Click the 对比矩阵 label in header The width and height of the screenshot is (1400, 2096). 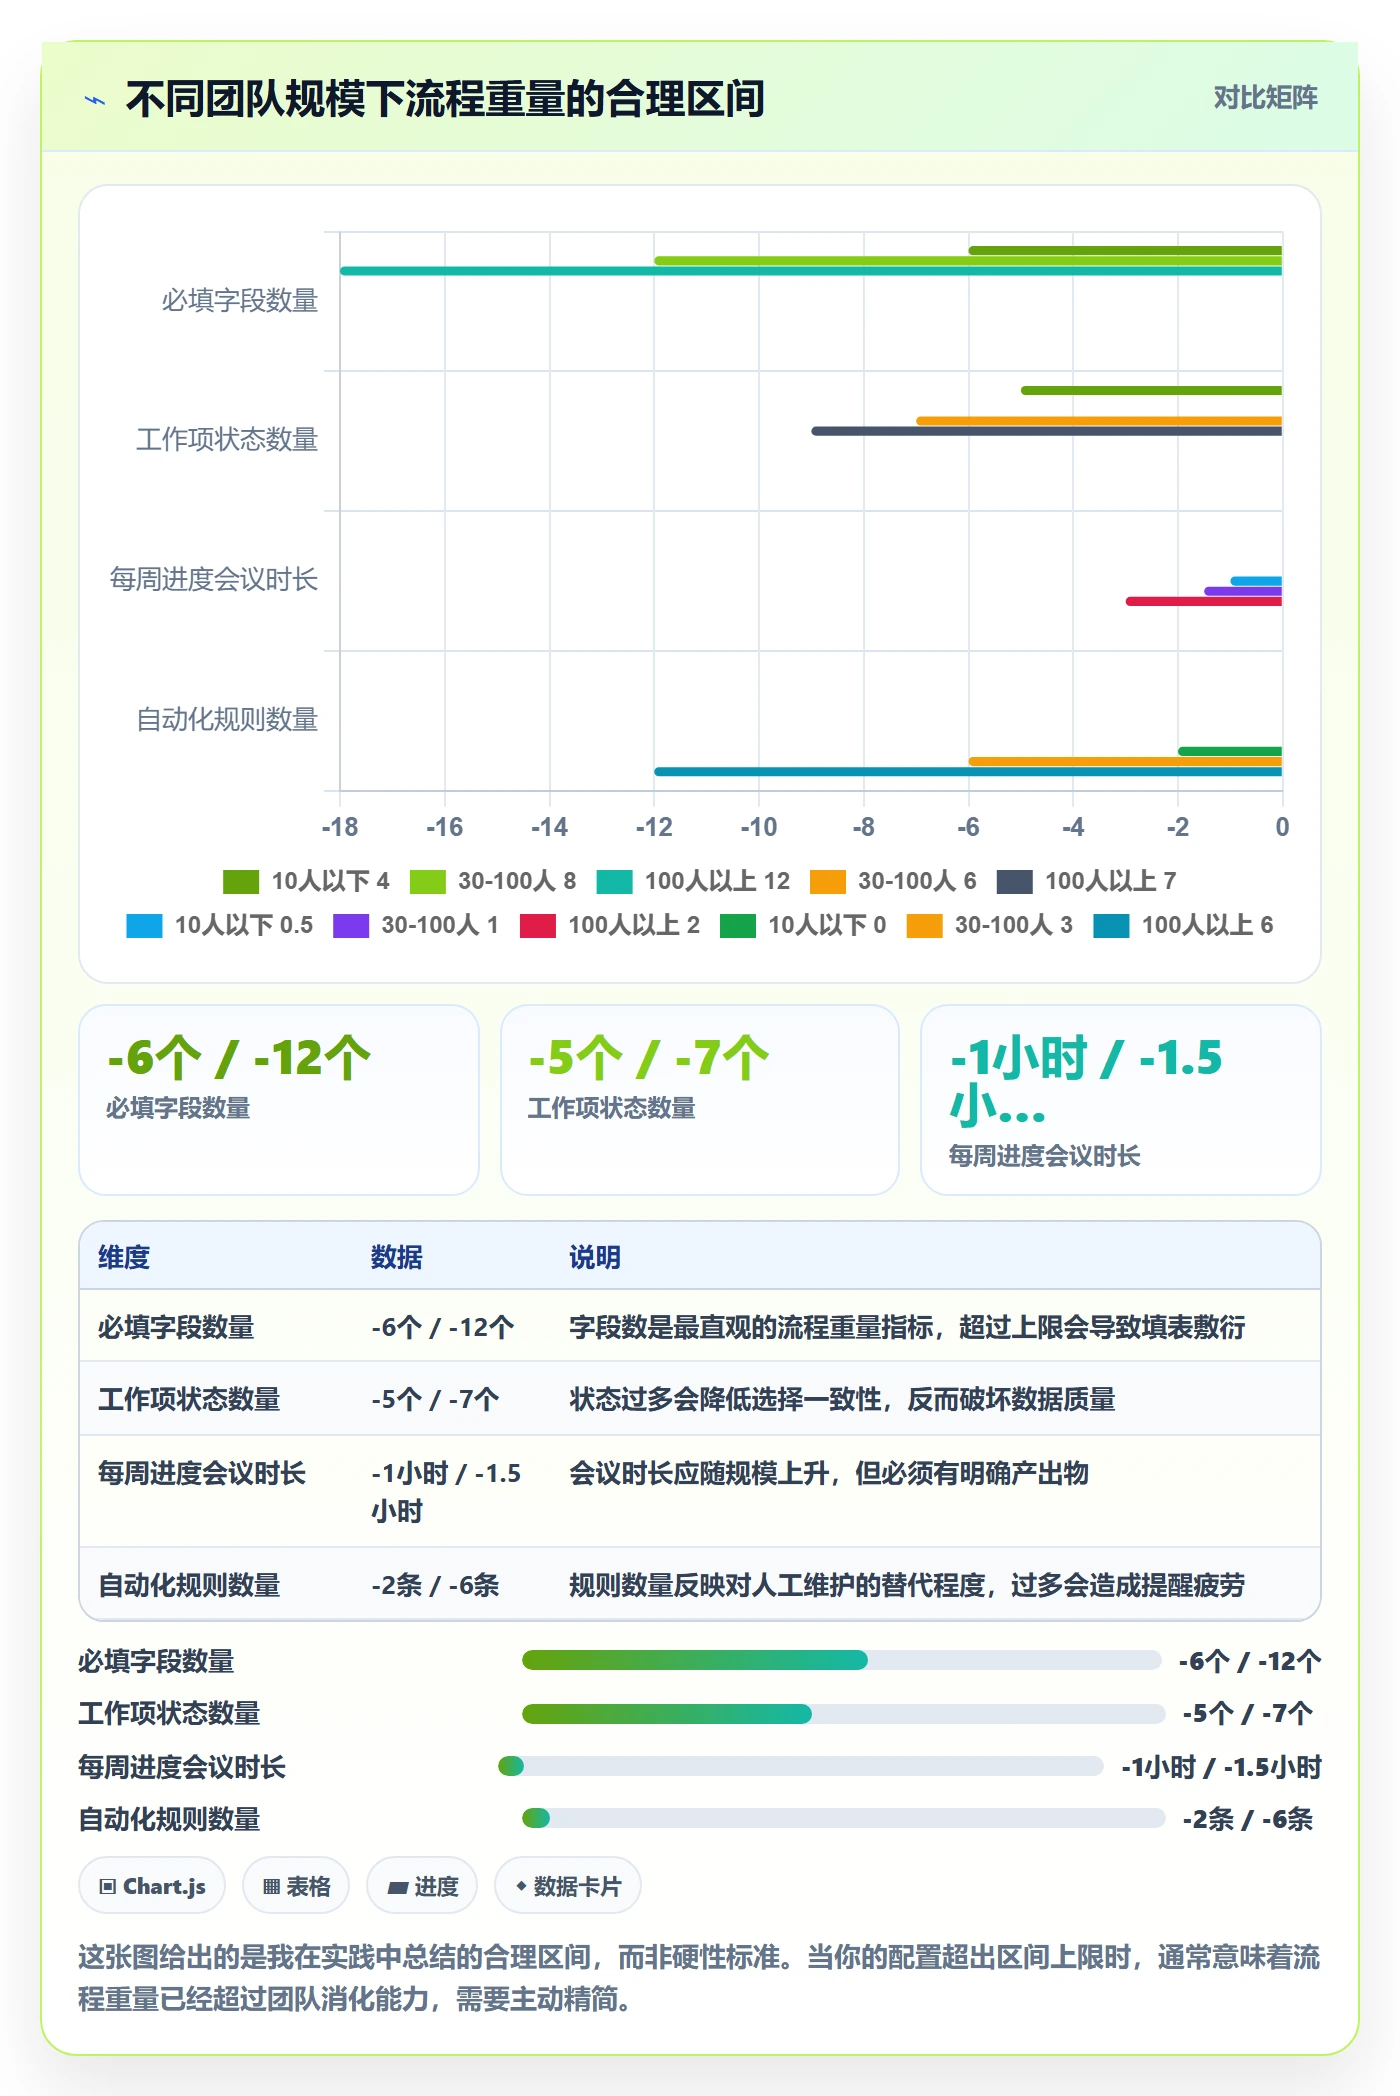coord(1265,98)
